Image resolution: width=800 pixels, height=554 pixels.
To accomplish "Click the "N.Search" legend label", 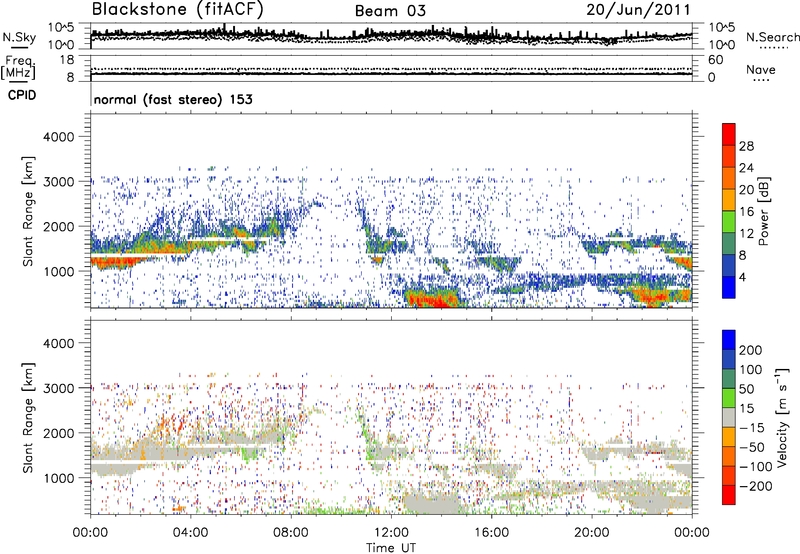I will (x=772, y=37).
